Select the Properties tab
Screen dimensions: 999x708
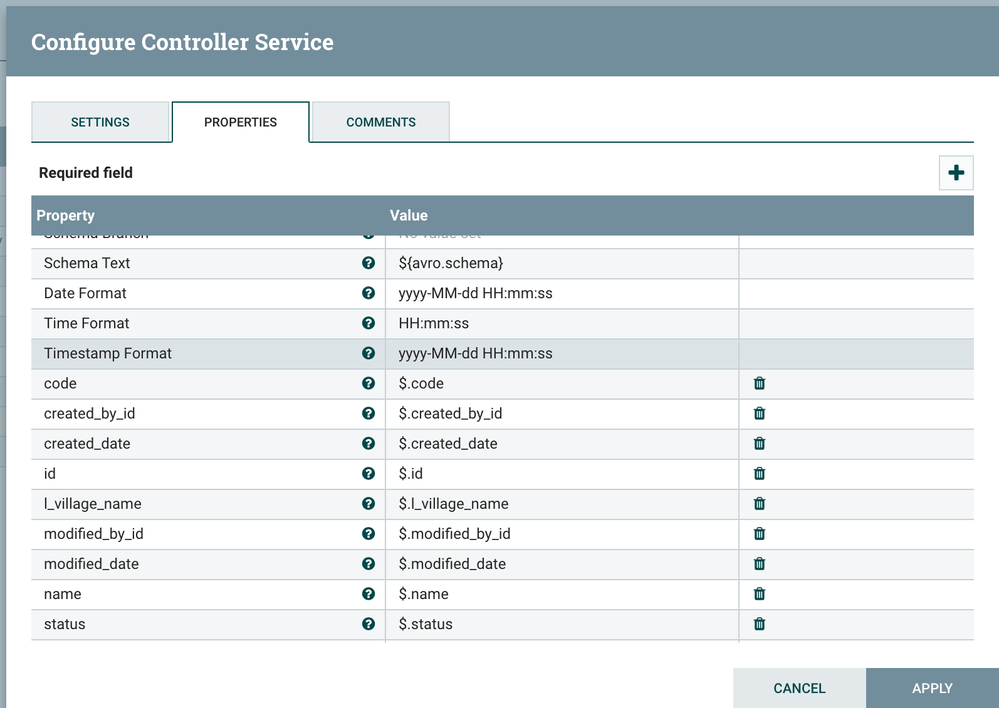(240, 122)
